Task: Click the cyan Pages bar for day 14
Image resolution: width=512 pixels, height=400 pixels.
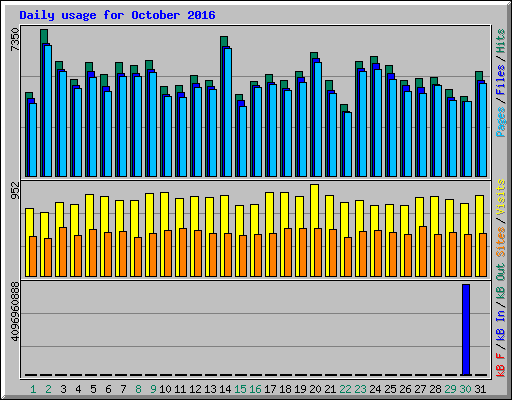Action: click(228, 112)
